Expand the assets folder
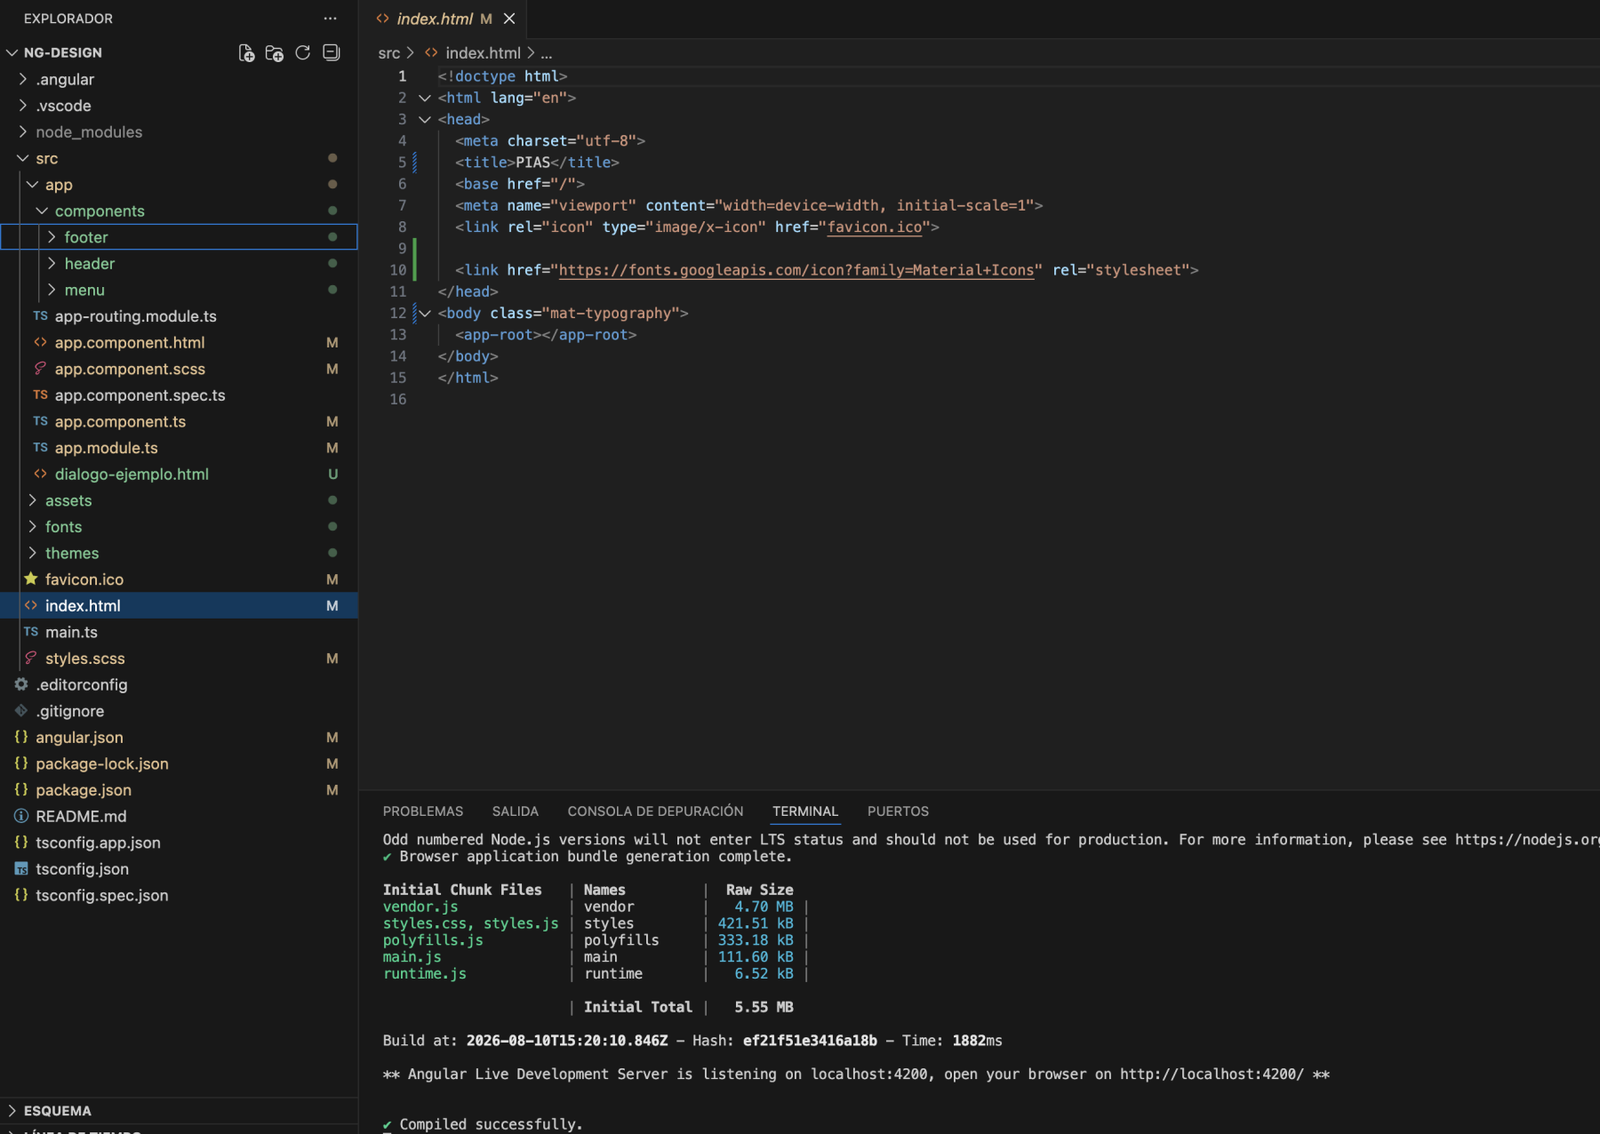Screen dimensions: 1600x1134 pos(33,500)
